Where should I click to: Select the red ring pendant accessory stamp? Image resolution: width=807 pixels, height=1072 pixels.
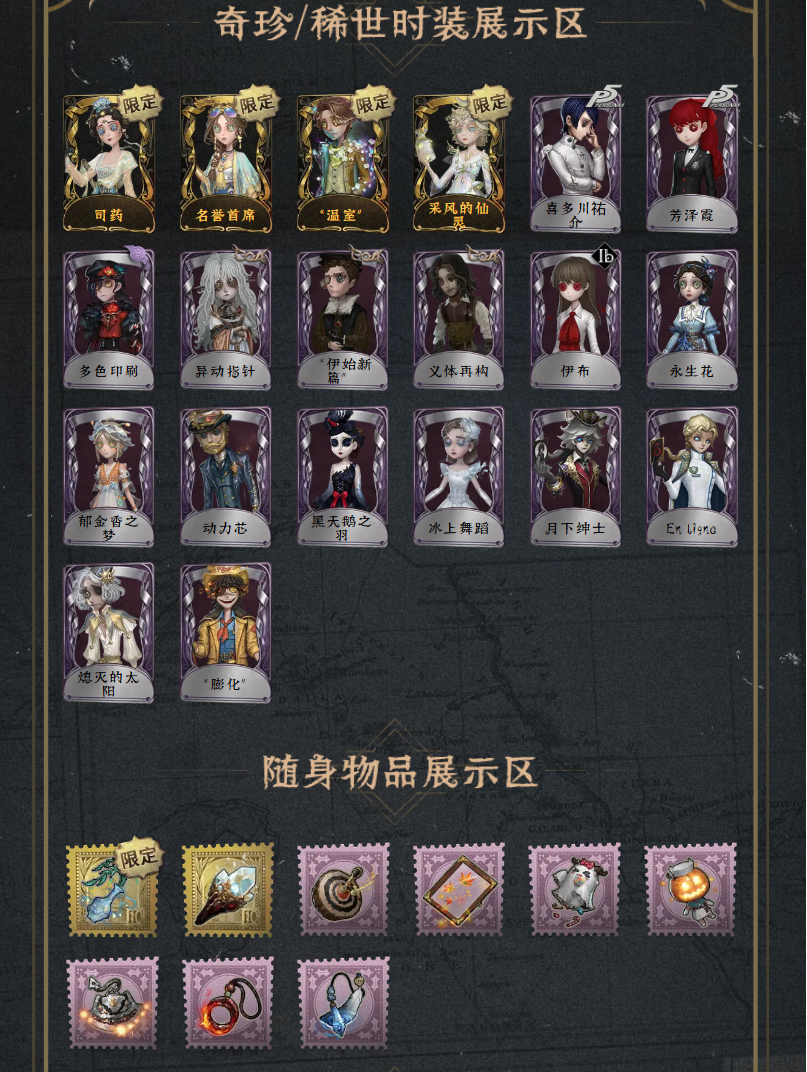click(228, 1003)
